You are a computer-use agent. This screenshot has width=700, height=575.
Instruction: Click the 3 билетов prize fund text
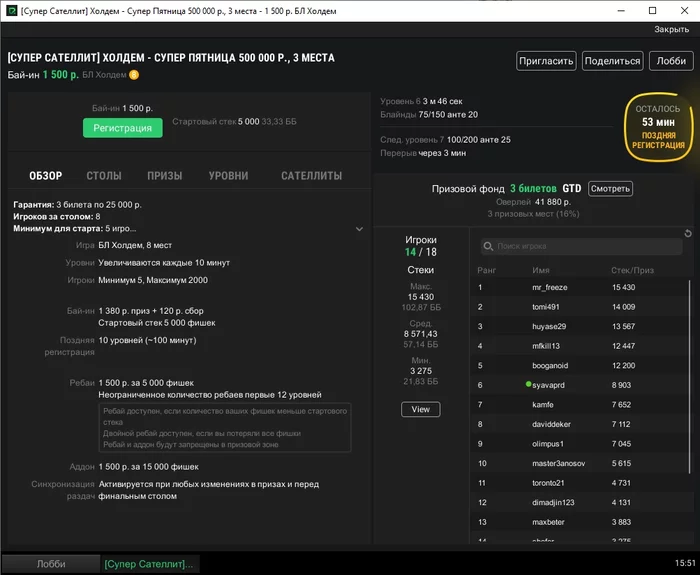533,188
